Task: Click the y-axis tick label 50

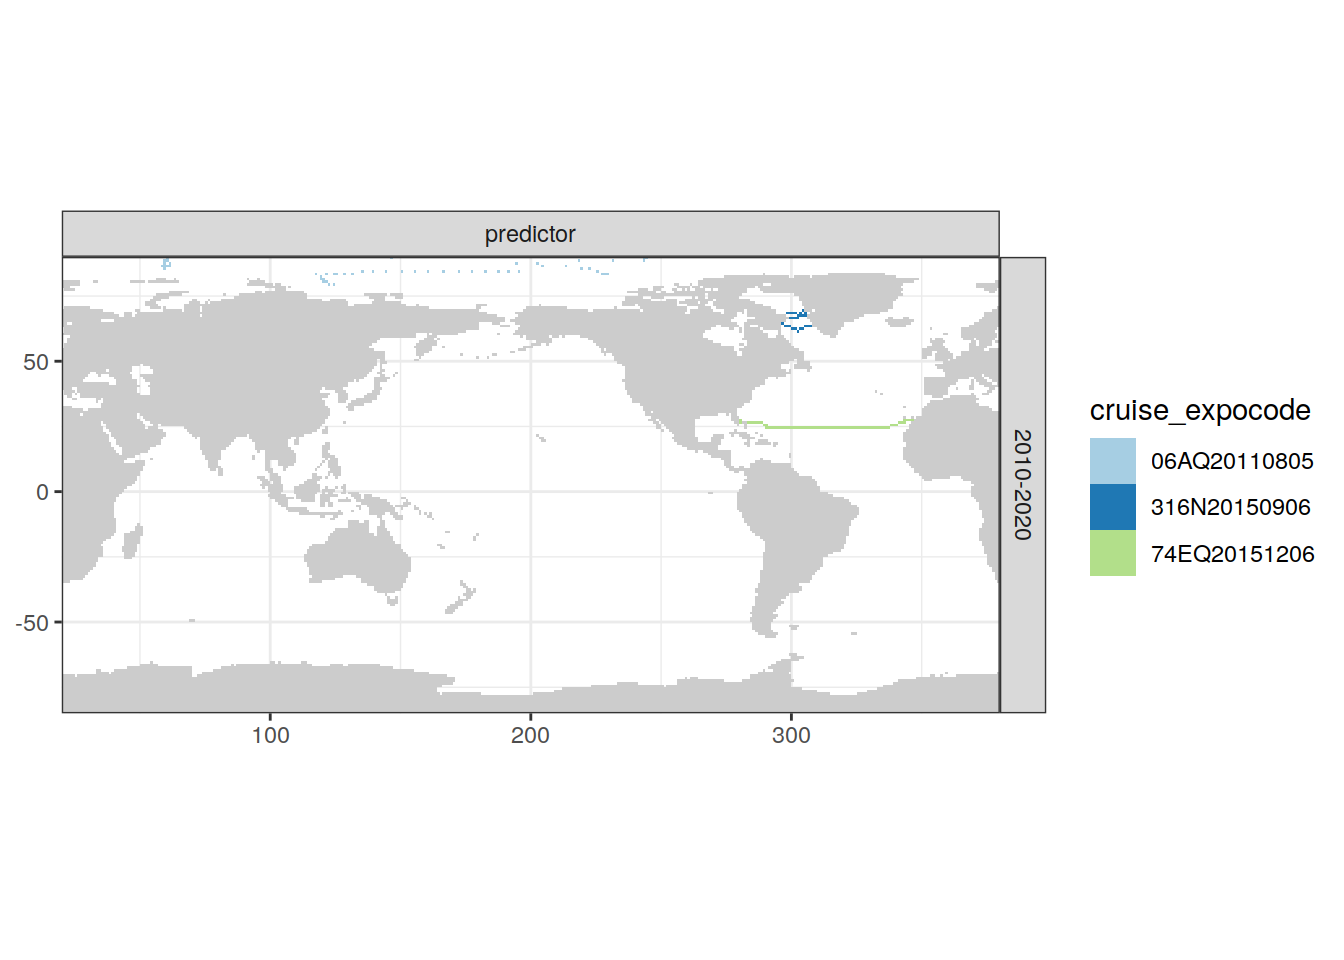Action: 36,362
